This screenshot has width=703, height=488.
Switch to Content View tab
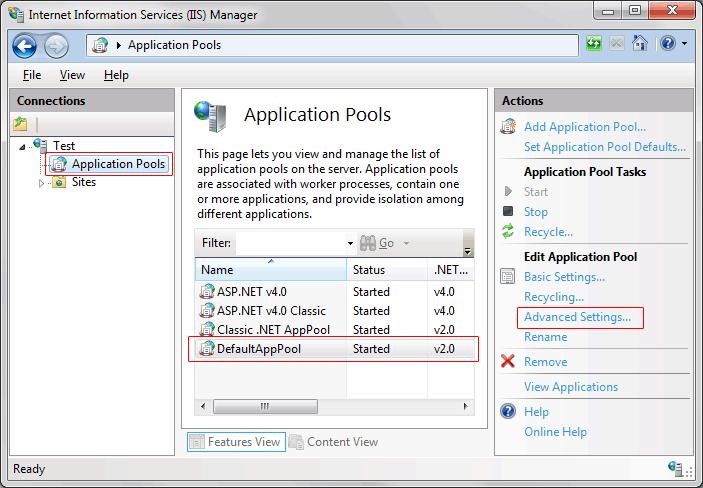[x=333, y=441]
